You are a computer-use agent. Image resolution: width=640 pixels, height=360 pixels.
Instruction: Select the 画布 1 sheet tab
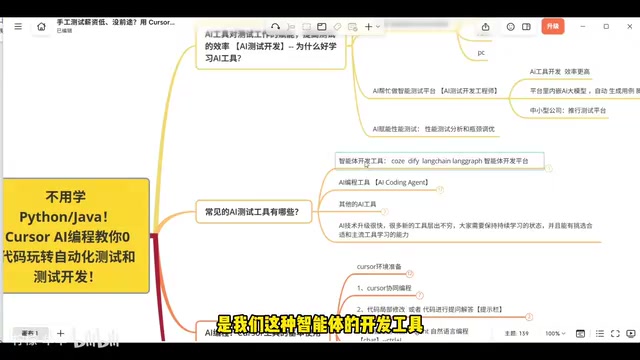pos(30,333)
